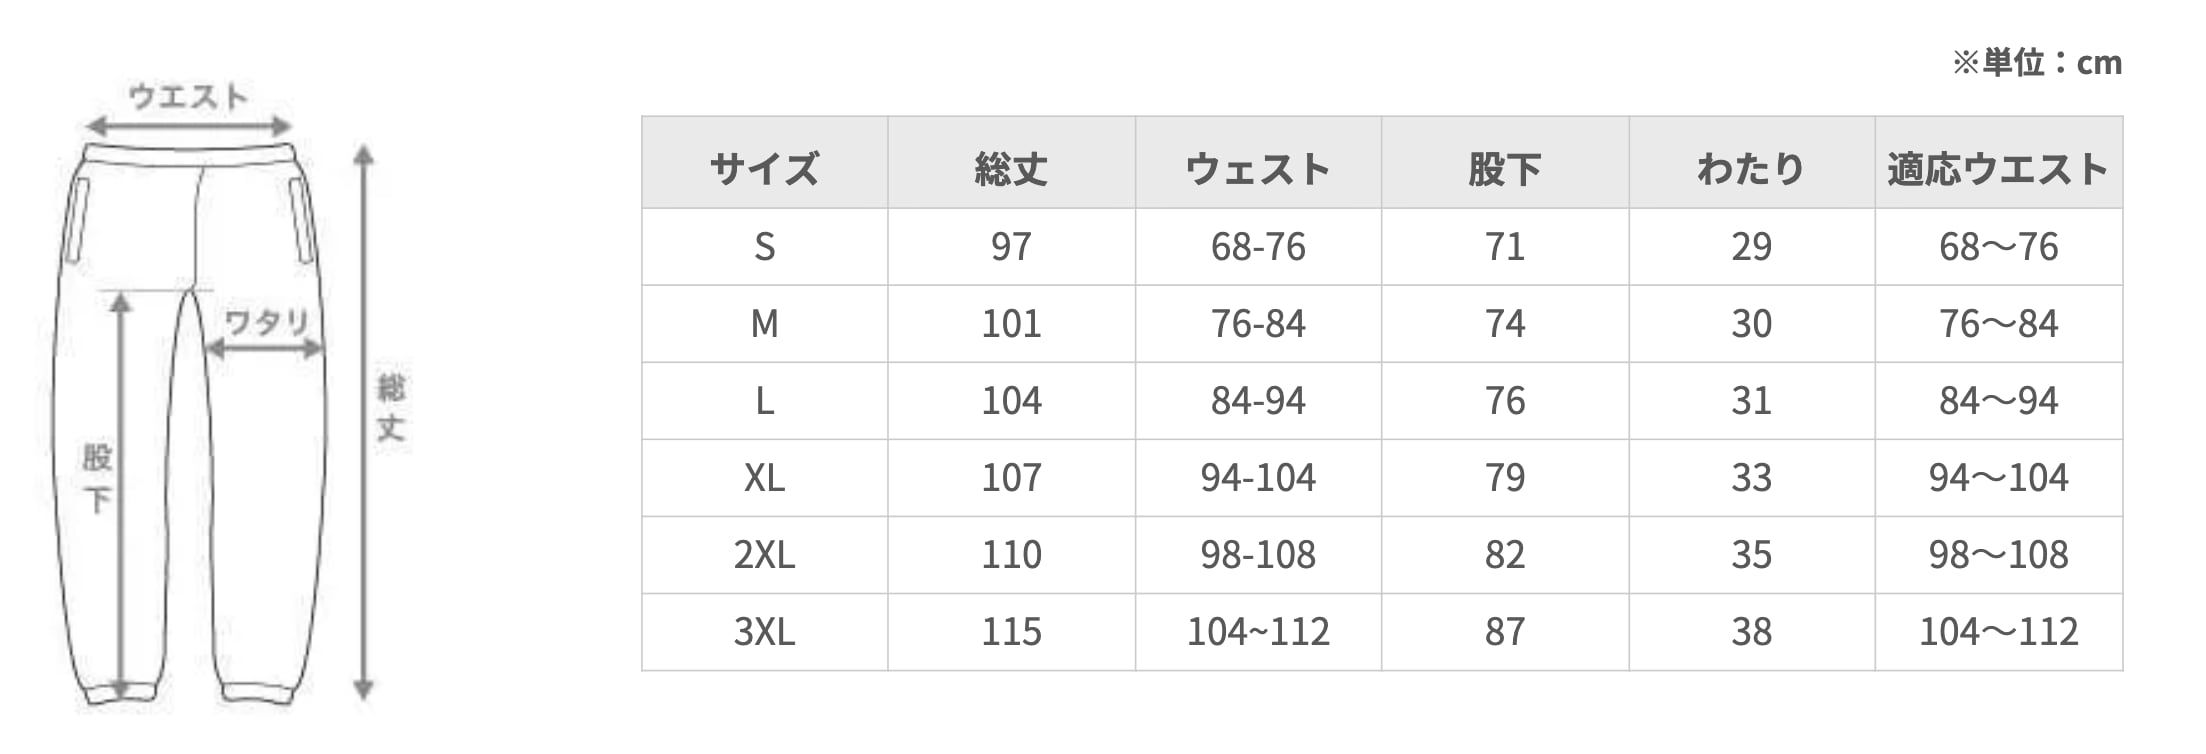Image resolution: width=2206 pixels, height=754 pixels.
Task: Select the M size row label
Action: [x=764, y=324]
